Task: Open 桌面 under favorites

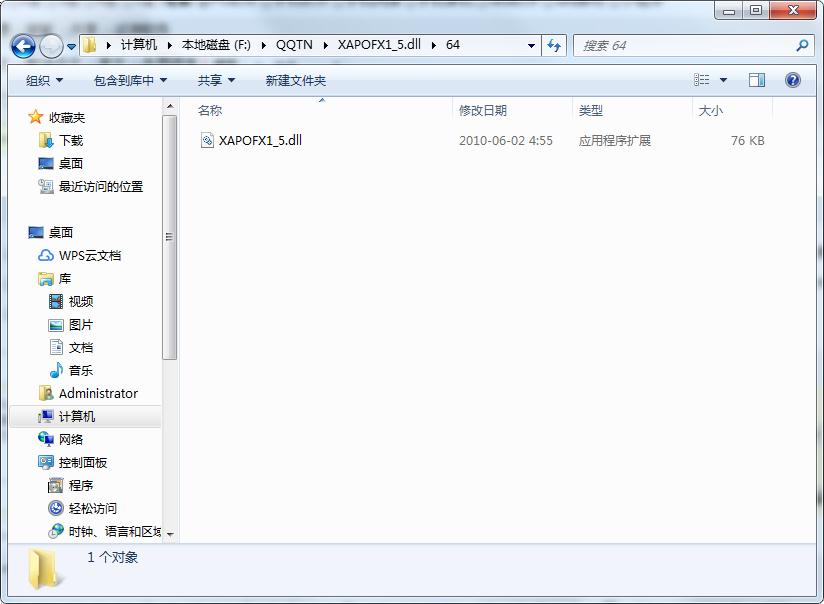Action: [71, 163]
